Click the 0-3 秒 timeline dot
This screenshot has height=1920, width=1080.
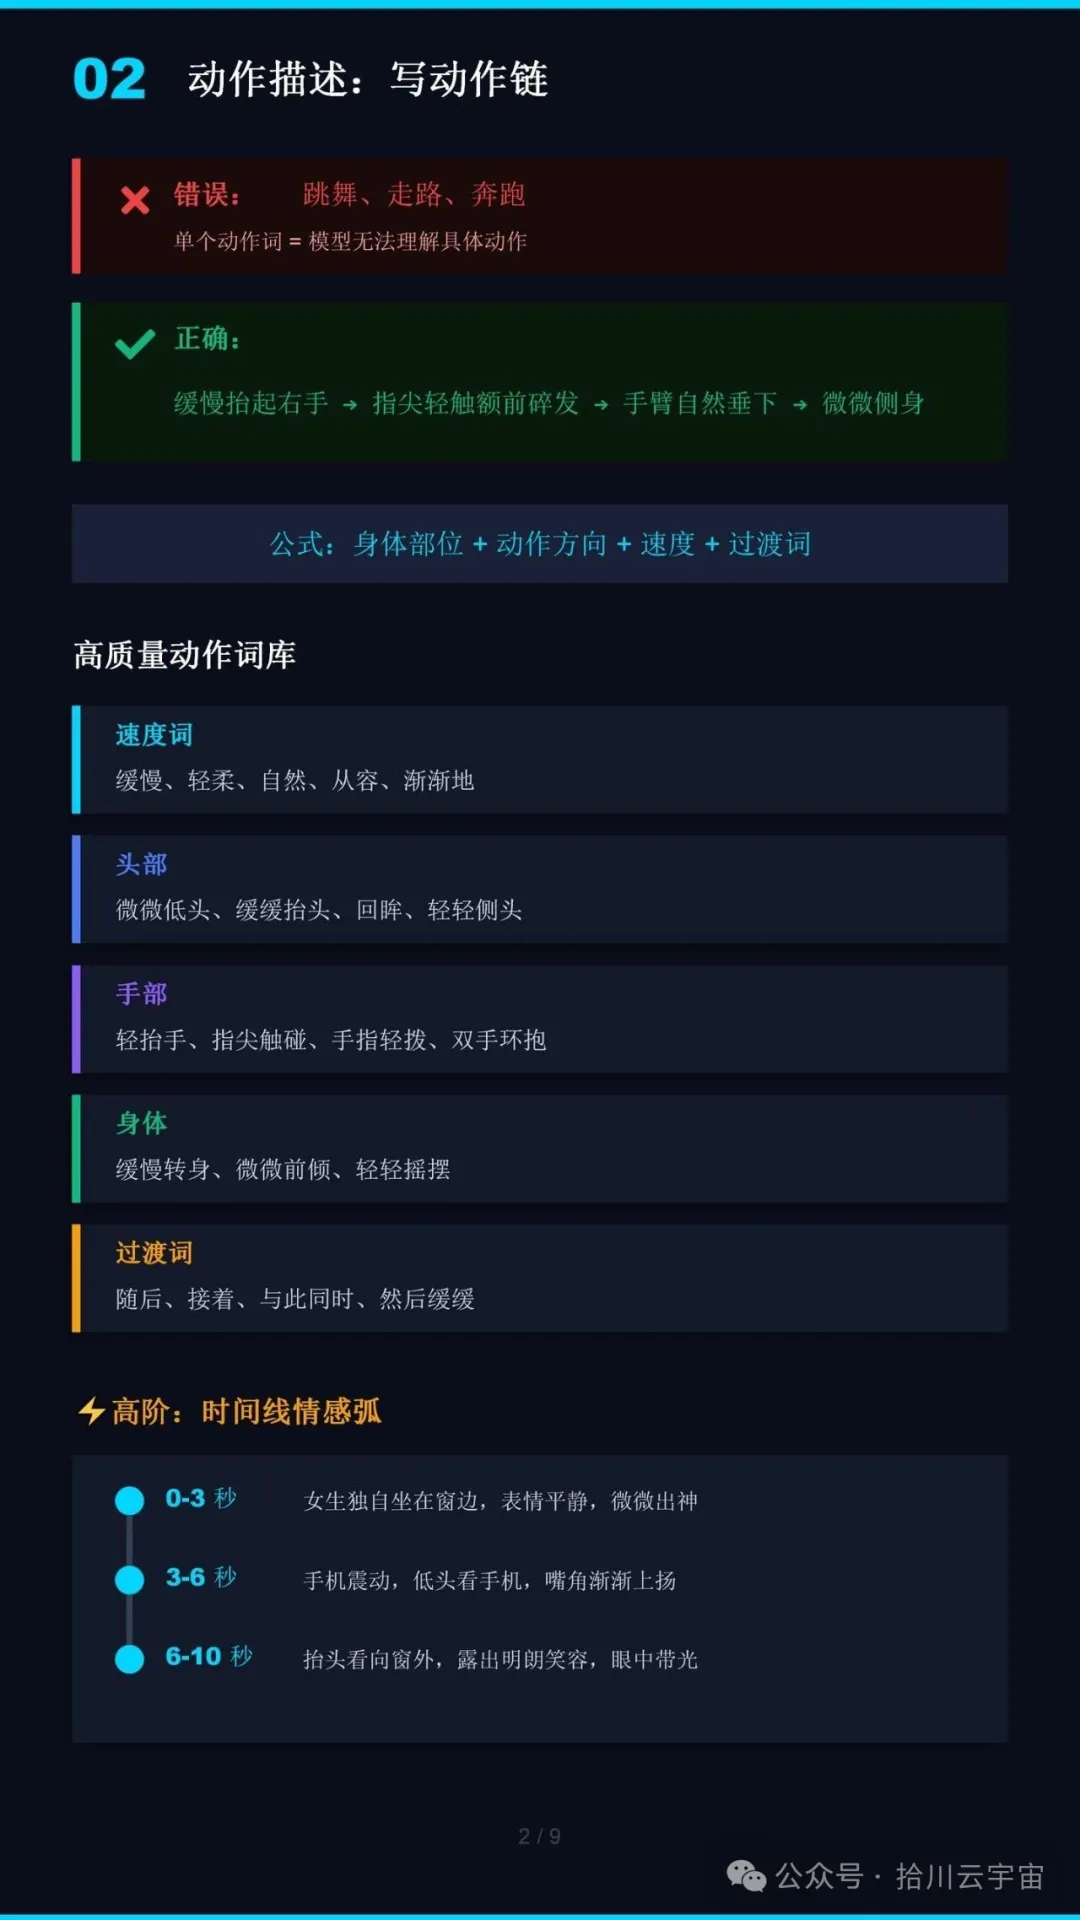(130, 1500)
